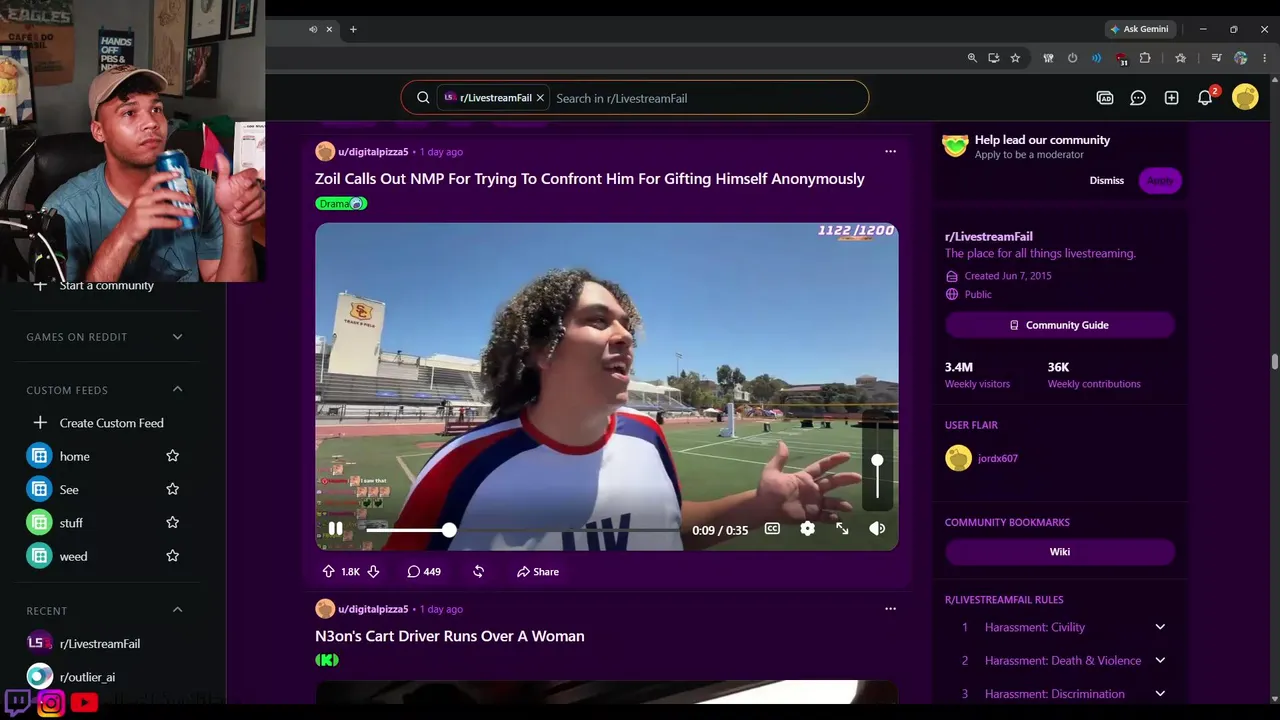Favorite the stuff custom feed
The width and height of the screenshot is (1280, 720).
[x=172, y=522]
